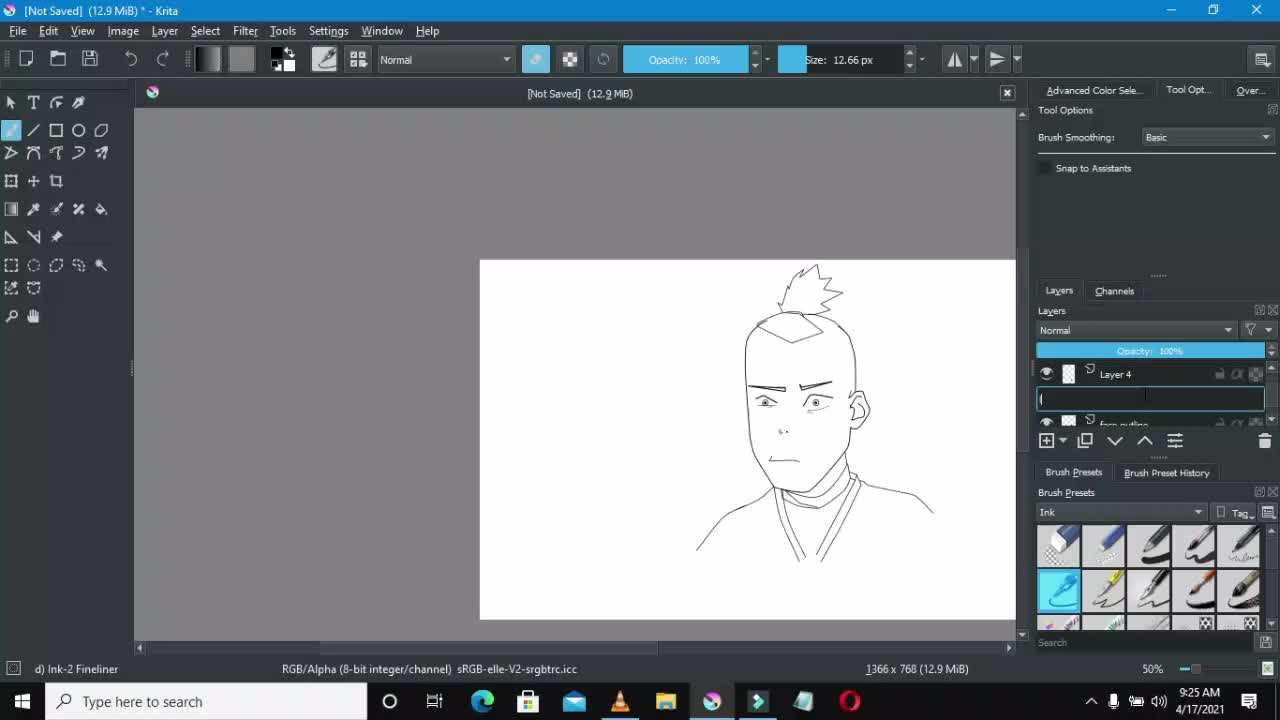Image resolution: width=1280 pixels, height=720 pixels.
Task: Select the Gradient tool
Action: coord(11,209)
